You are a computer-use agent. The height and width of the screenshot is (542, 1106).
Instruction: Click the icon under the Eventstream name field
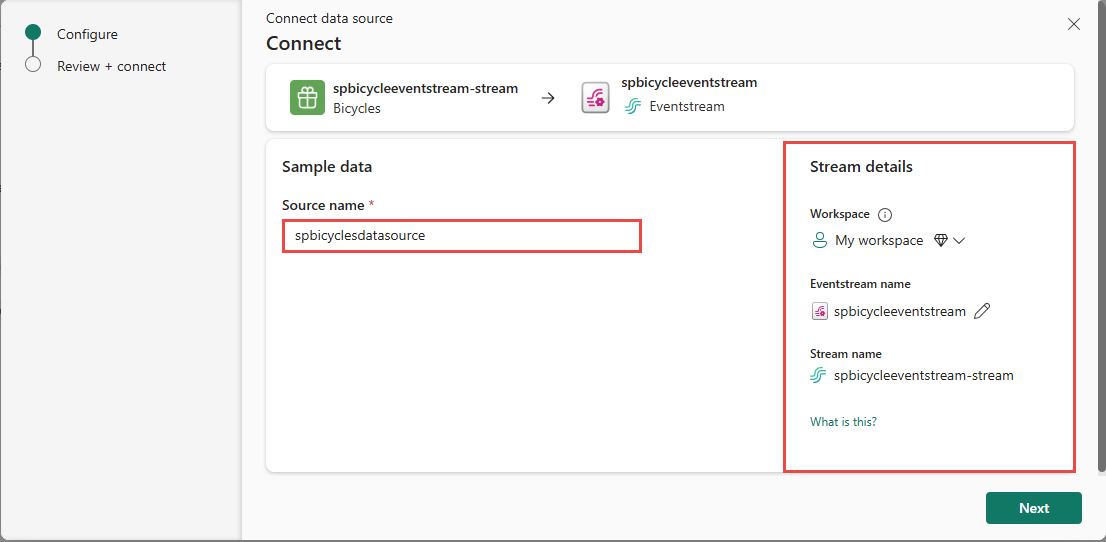[820, 311]
